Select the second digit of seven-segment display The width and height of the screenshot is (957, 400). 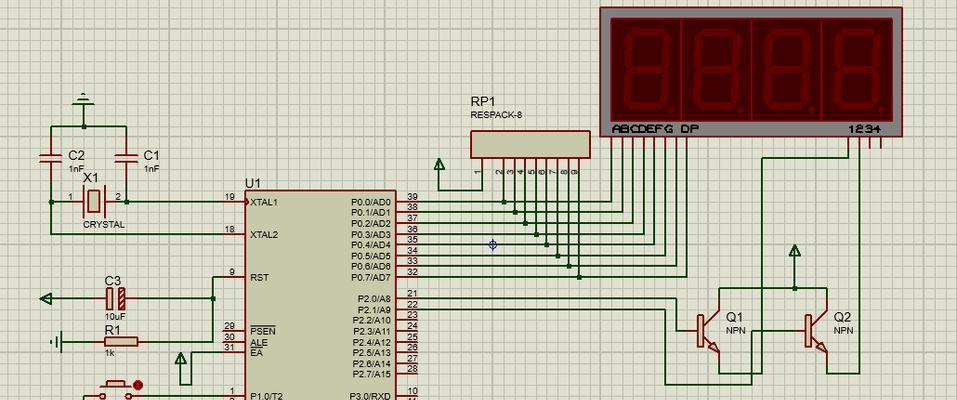[x=715, y=69]
